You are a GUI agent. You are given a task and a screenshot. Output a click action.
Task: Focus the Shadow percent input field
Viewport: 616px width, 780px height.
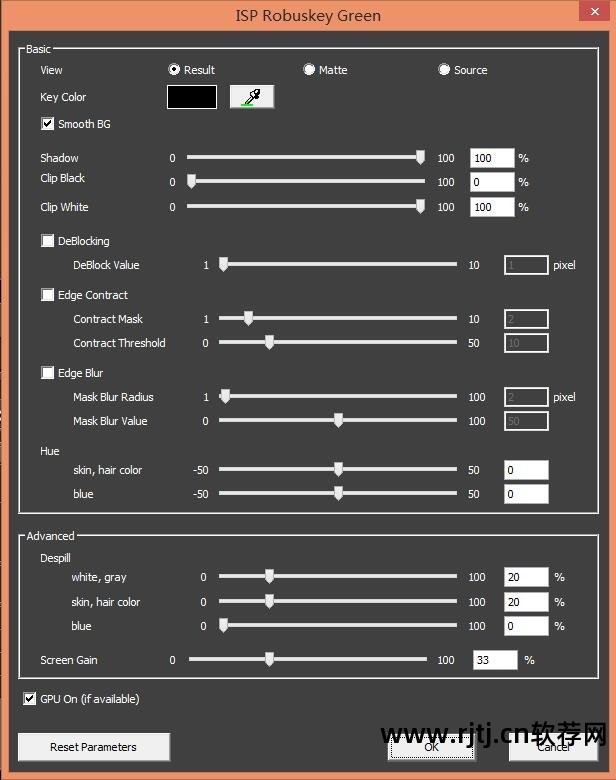[x=492, y=158]
